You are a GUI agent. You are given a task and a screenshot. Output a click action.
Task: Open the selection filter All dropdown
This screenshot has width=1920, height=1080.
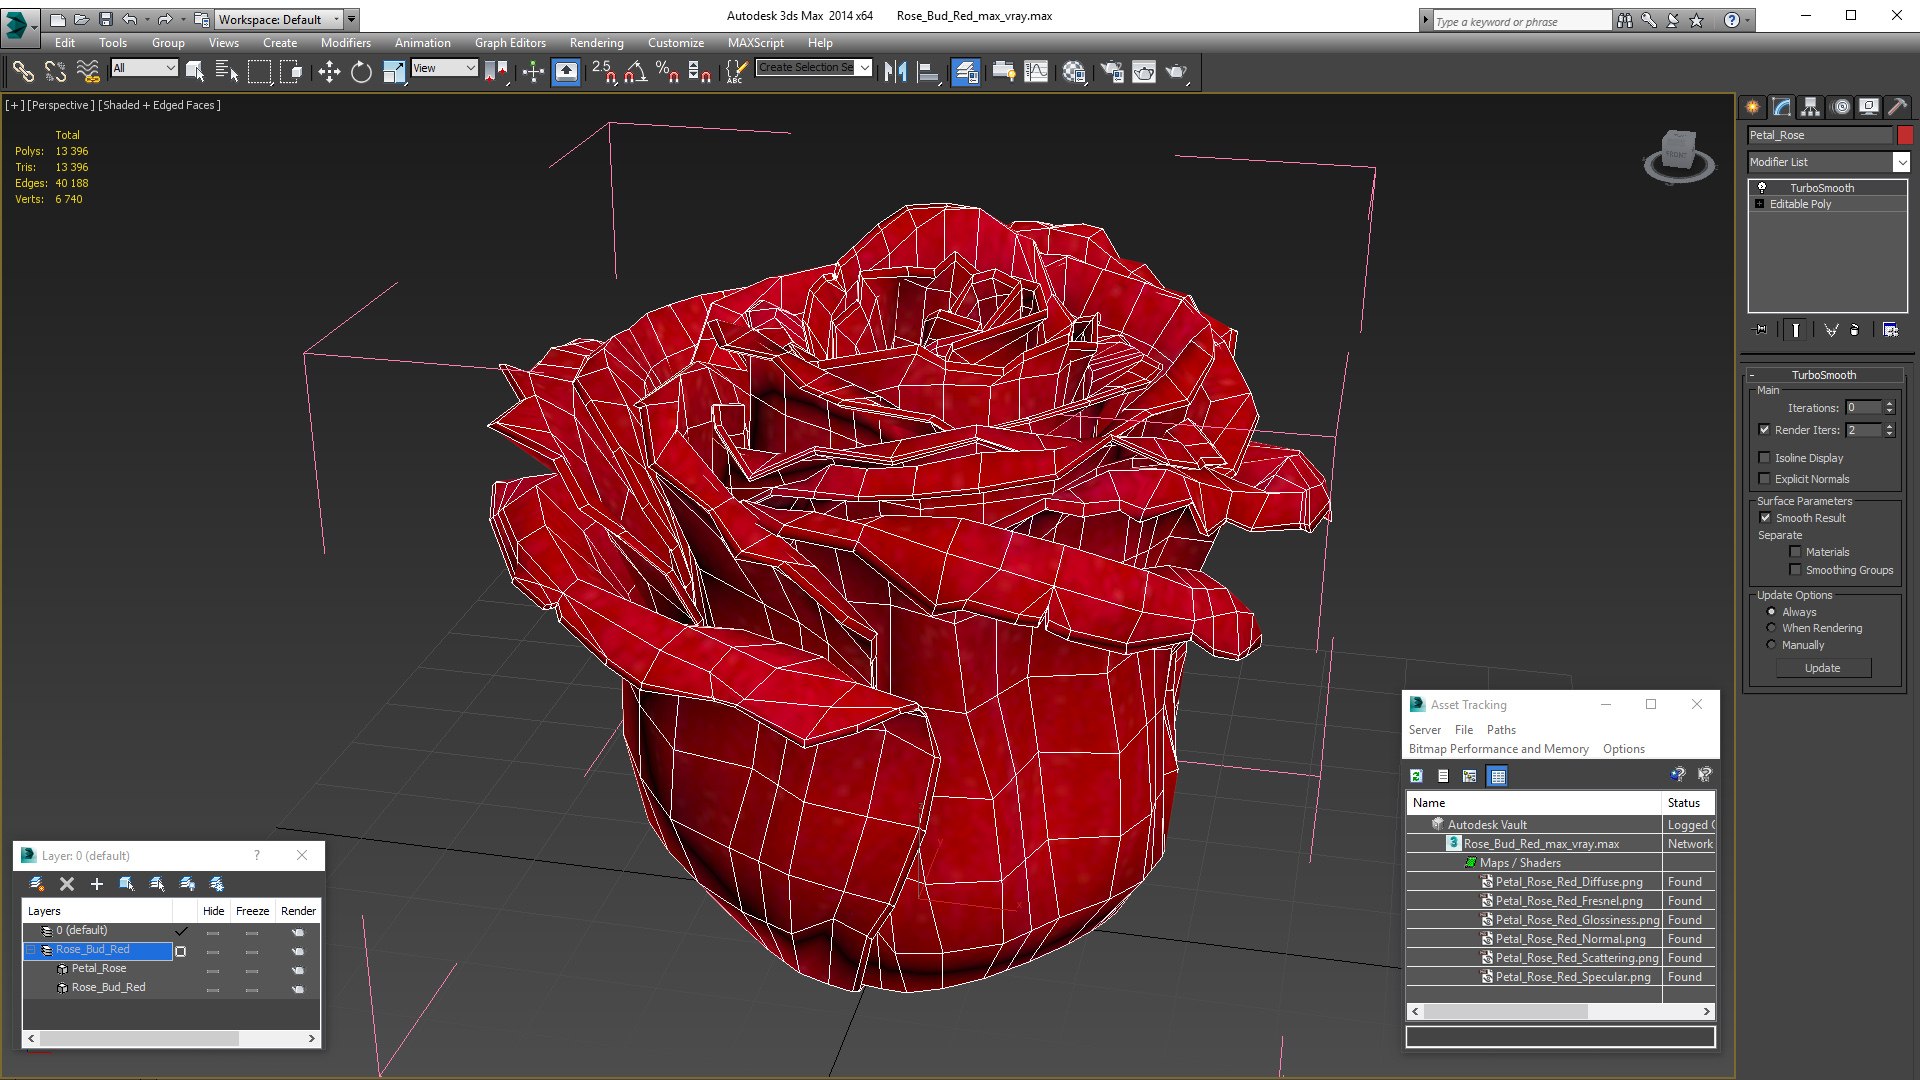144,68
